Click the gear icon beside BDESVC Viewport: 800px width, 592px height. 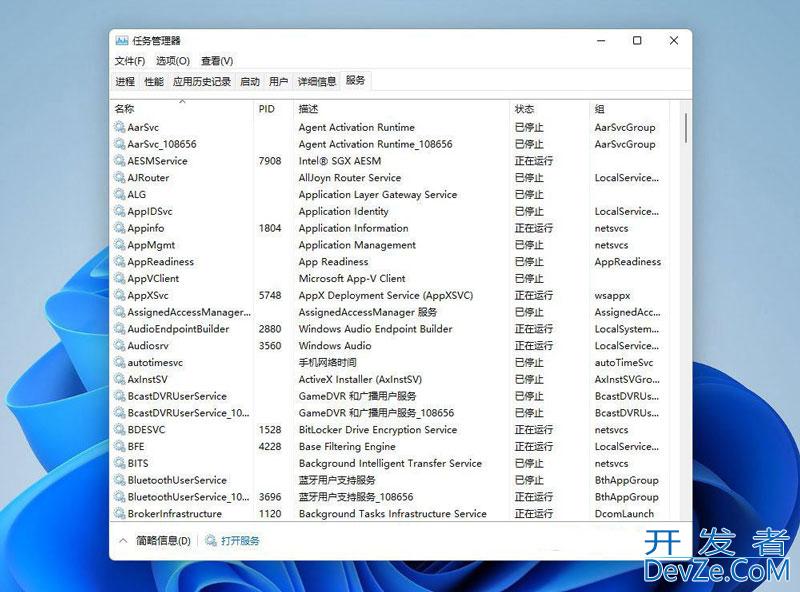click(119, 430)
